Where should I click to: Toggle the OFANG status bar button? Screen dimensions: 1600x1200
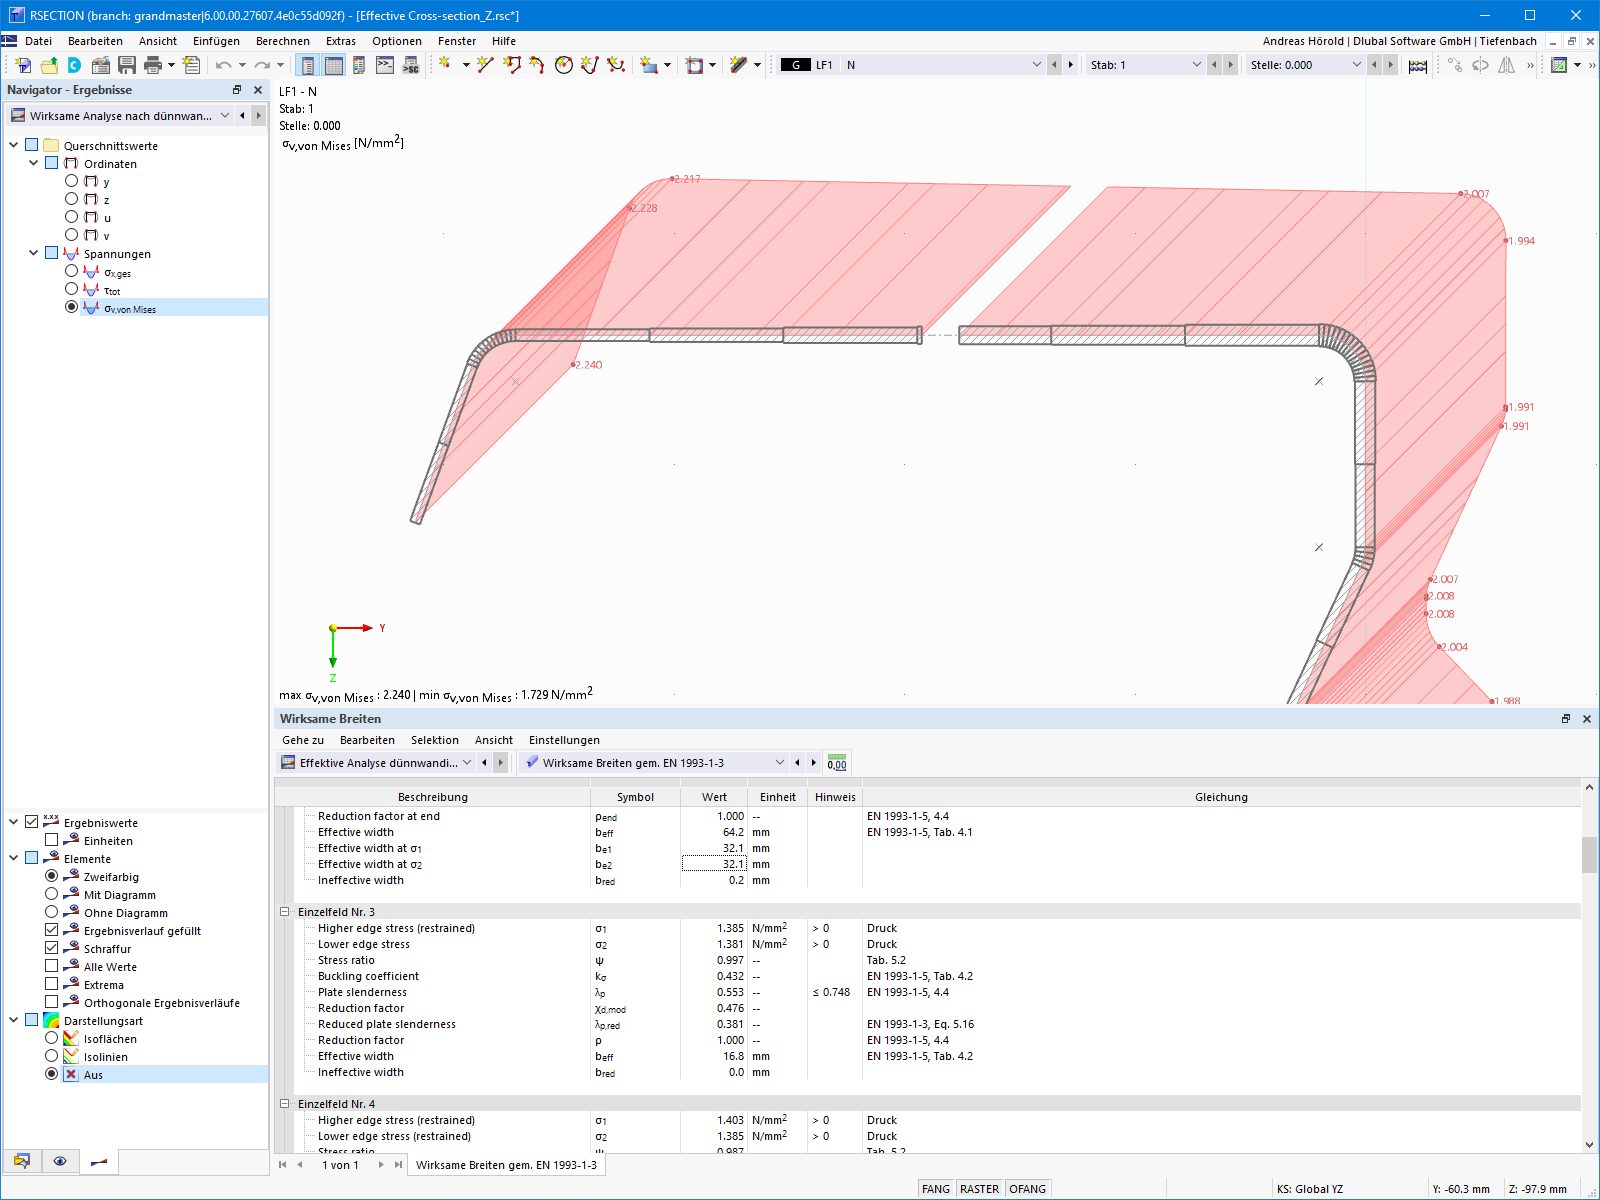(1027, 1189)
